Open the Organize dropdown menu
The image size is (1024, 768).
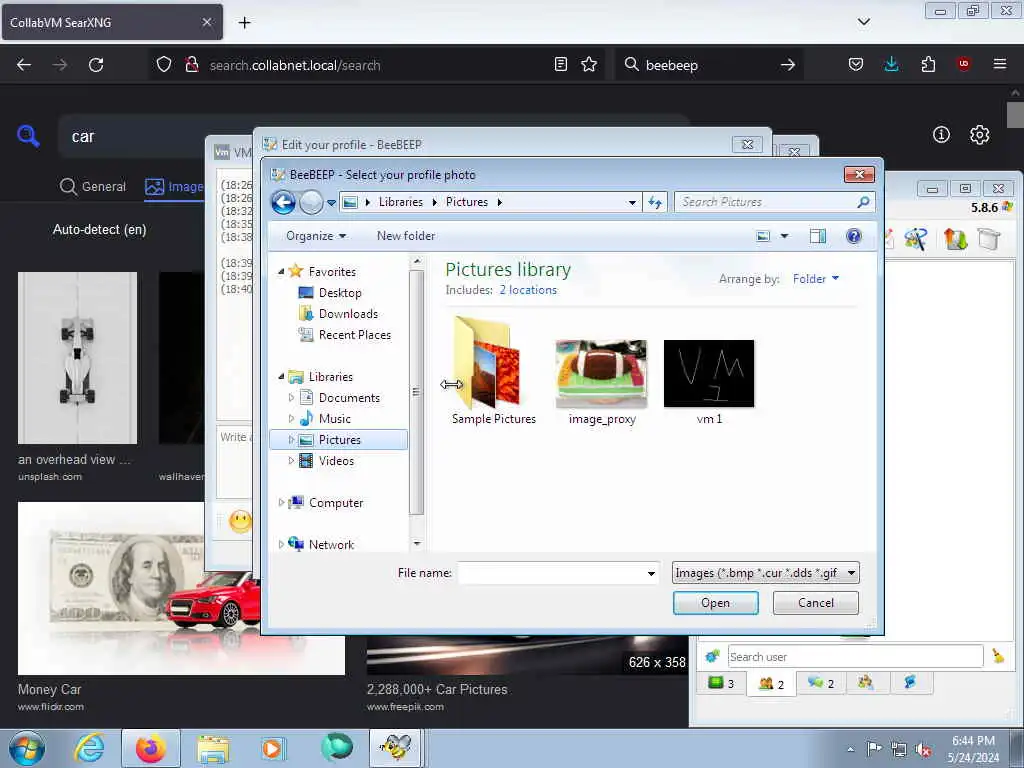point(316,236)
